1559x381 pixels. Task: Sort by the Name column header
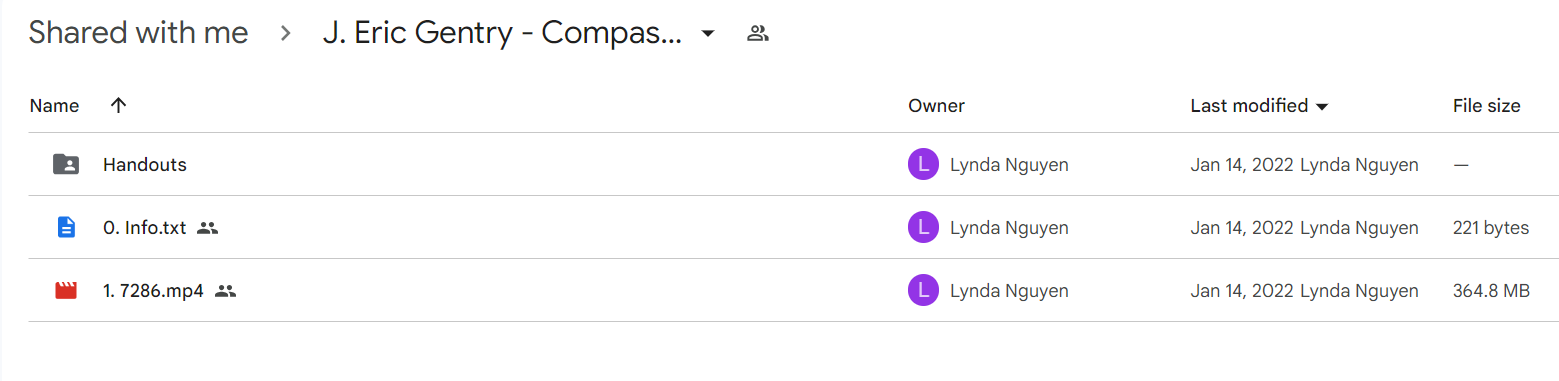click(54, 105)
